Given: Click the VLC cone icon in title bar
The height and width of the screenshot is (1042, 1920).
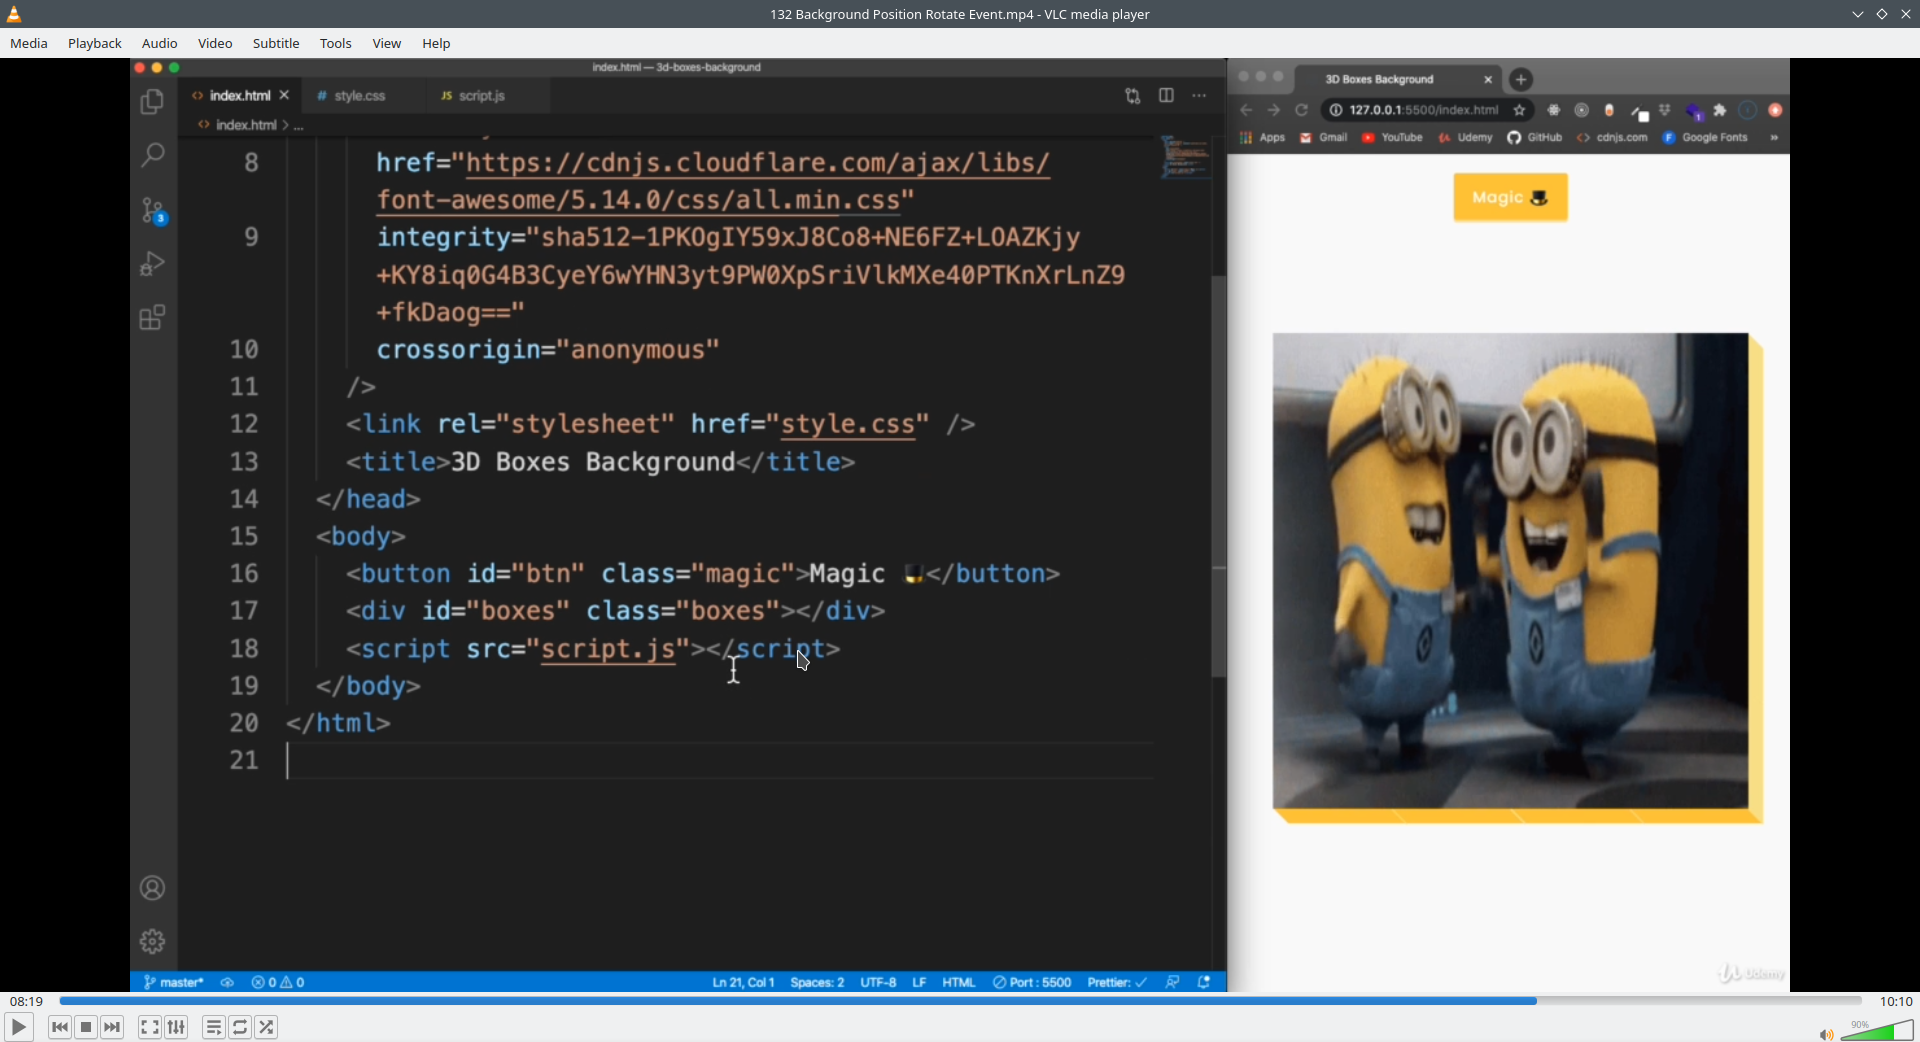Looking at the screenshot, I should point(14,14).
